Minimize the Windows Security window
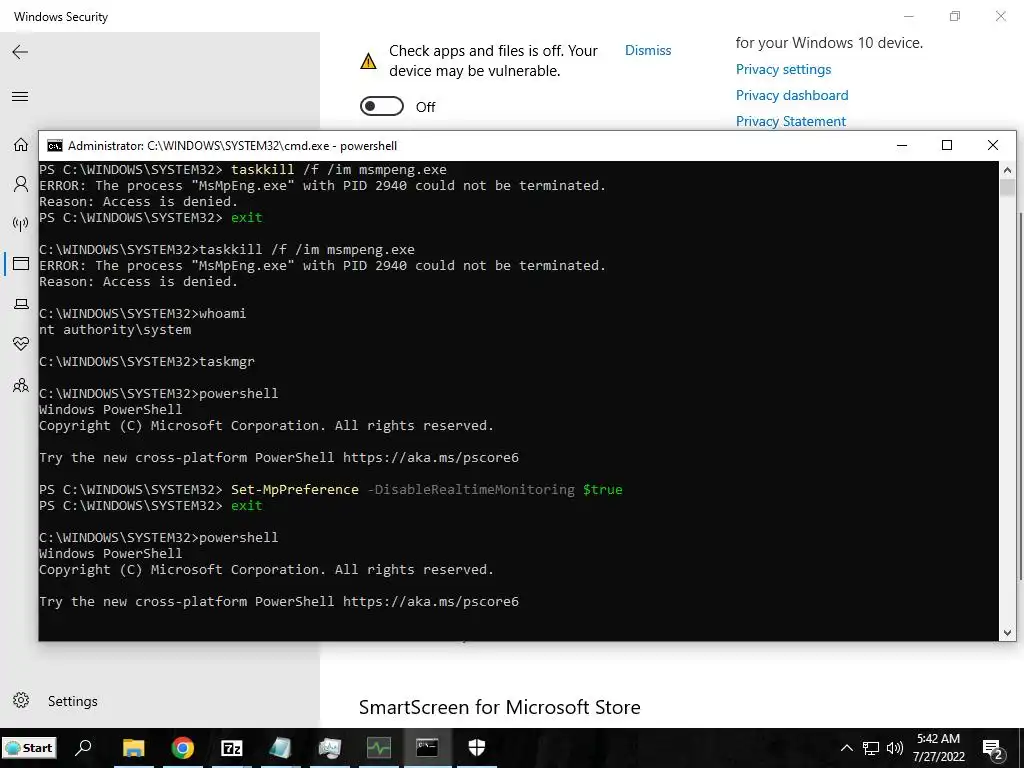Image resolution: width=1024 pixels, height=768 pixels. click(909, 16)
